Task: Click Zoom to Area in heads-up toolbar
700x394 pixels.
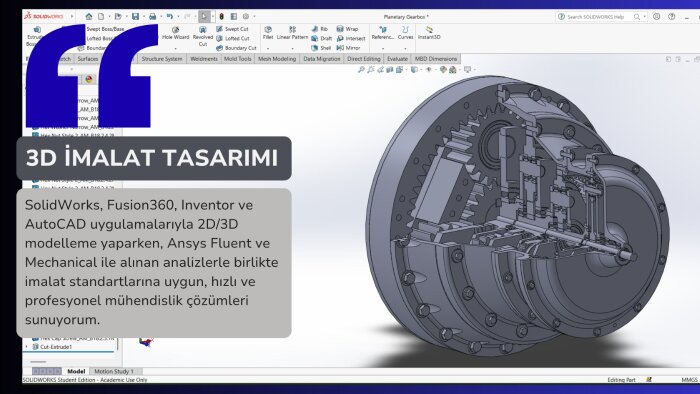Action: click(371, 70)
